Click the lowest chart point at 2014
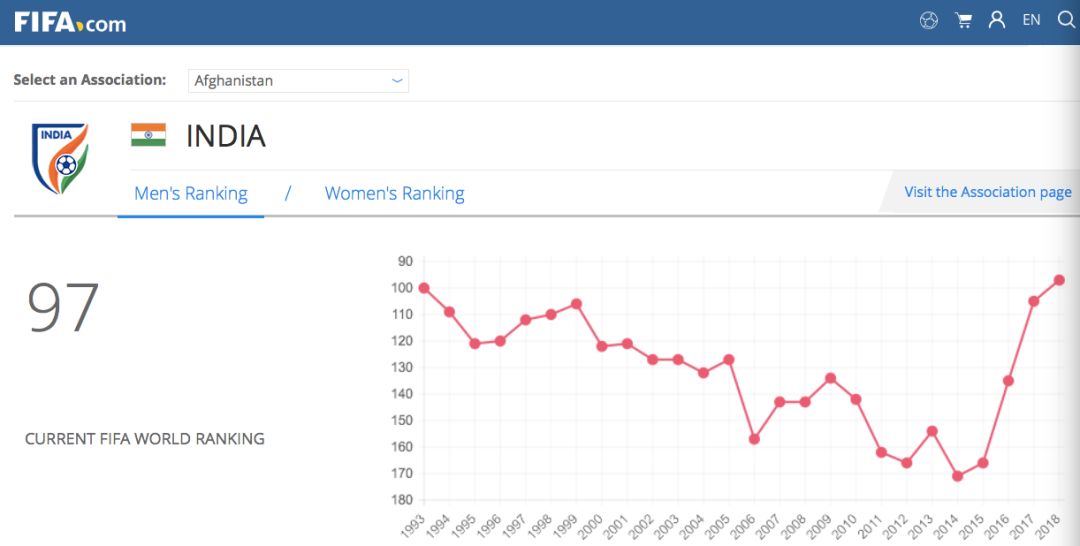 coord(957,476)
